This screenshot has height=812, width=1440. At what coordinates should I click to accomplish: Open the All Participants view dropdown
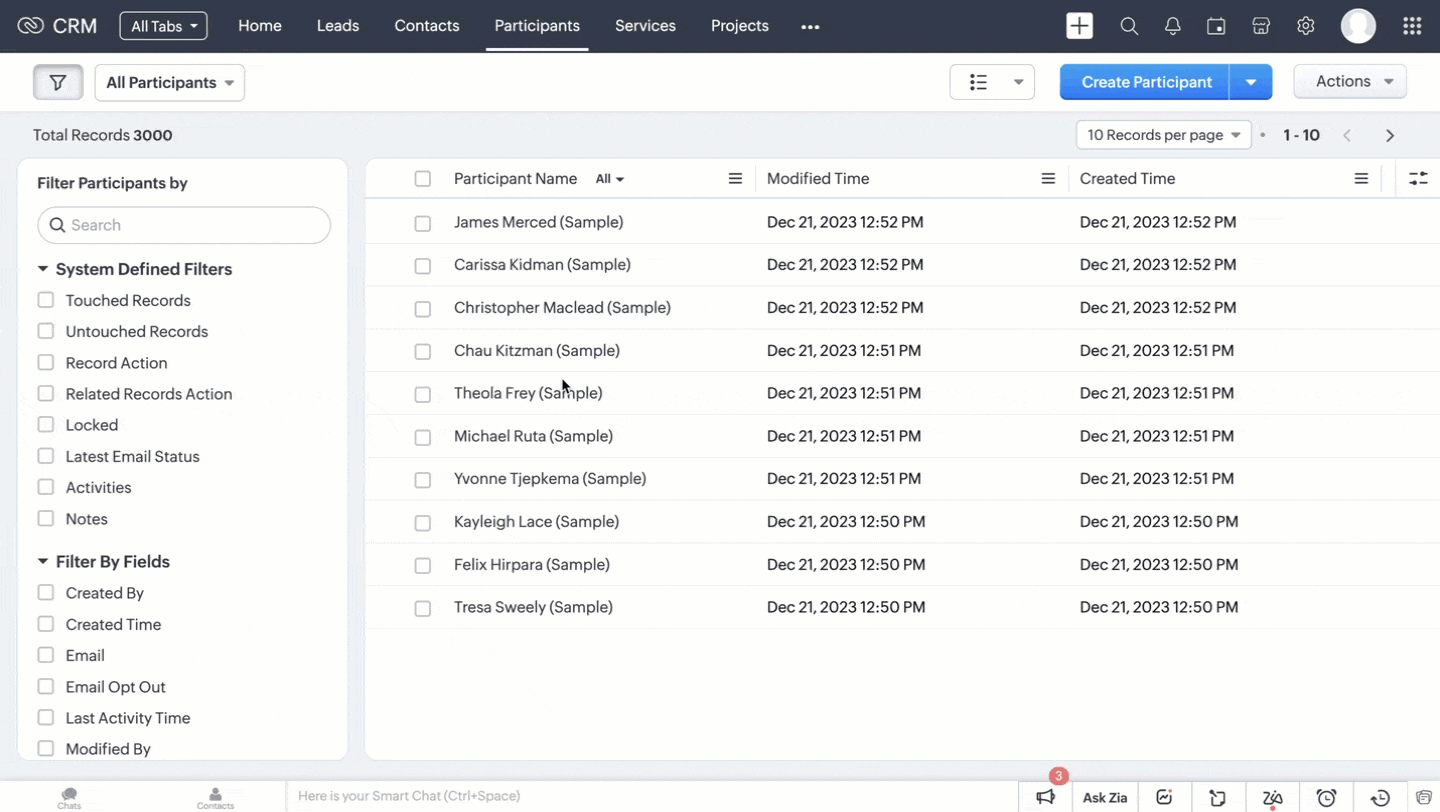(x=170, y=83)
